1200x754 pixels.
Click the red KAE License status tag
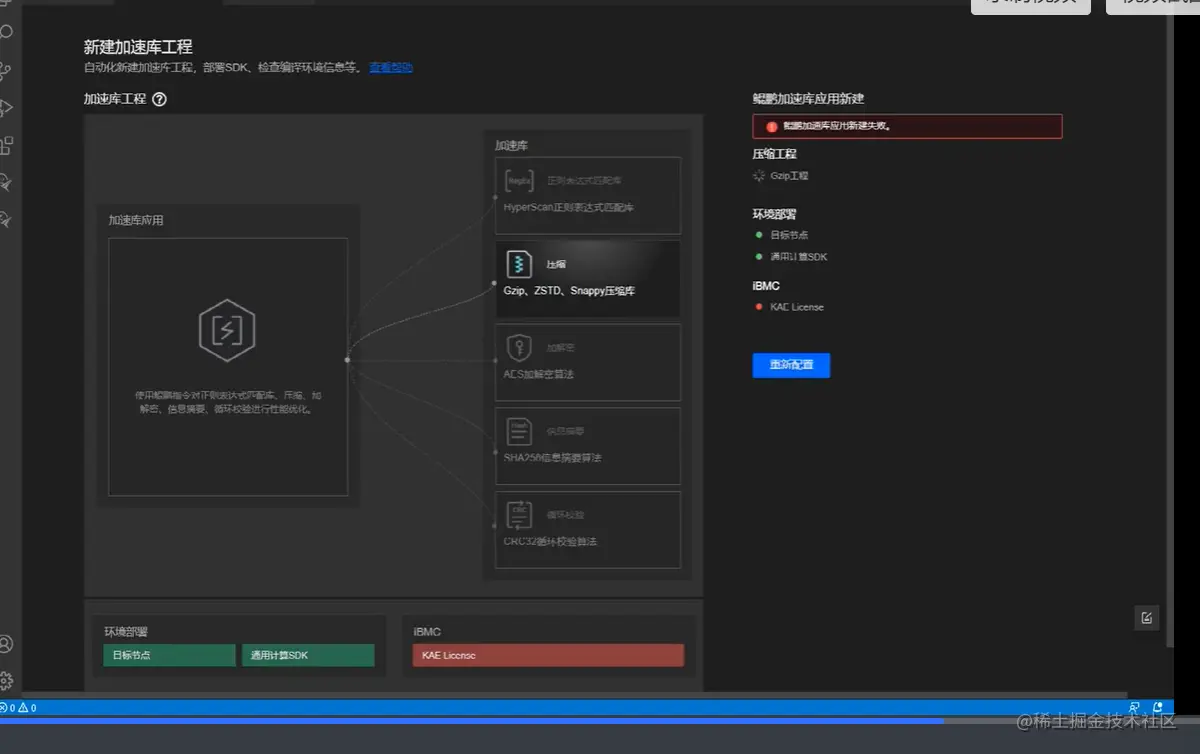click(548, 655)
